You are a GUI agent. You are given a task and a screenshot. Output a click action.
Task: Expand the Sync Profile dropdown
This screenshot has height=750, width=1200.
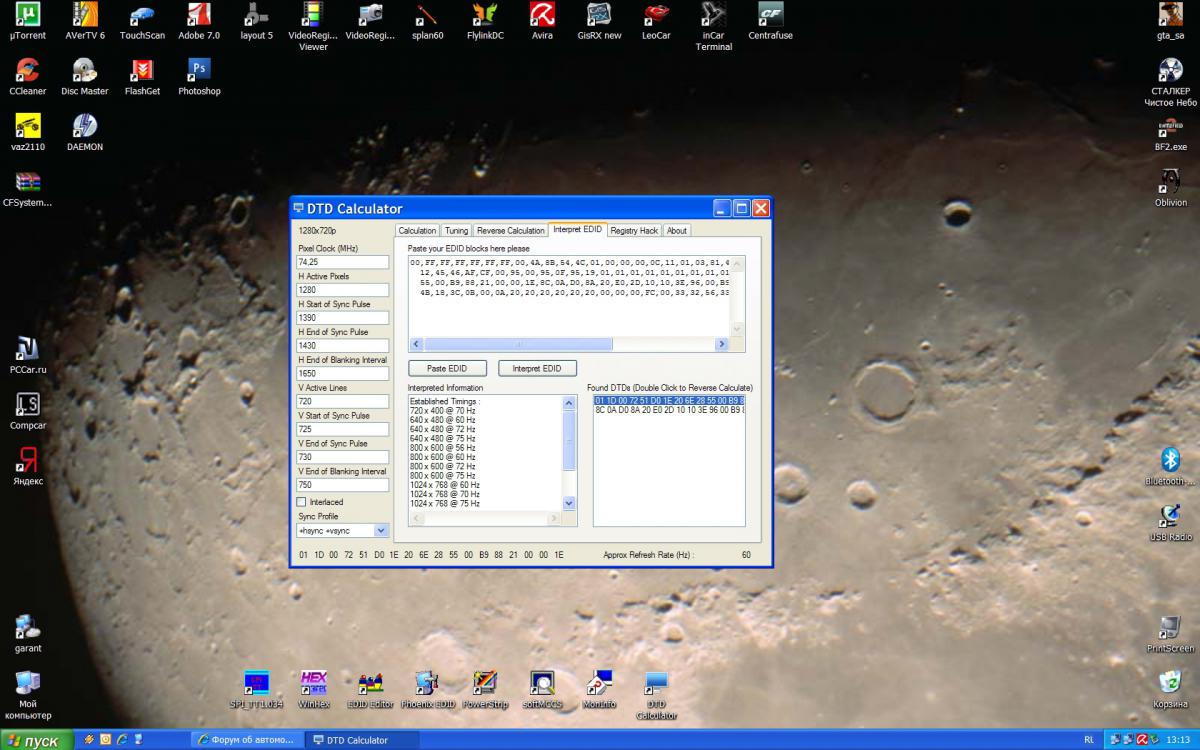[x=381, y=531]
